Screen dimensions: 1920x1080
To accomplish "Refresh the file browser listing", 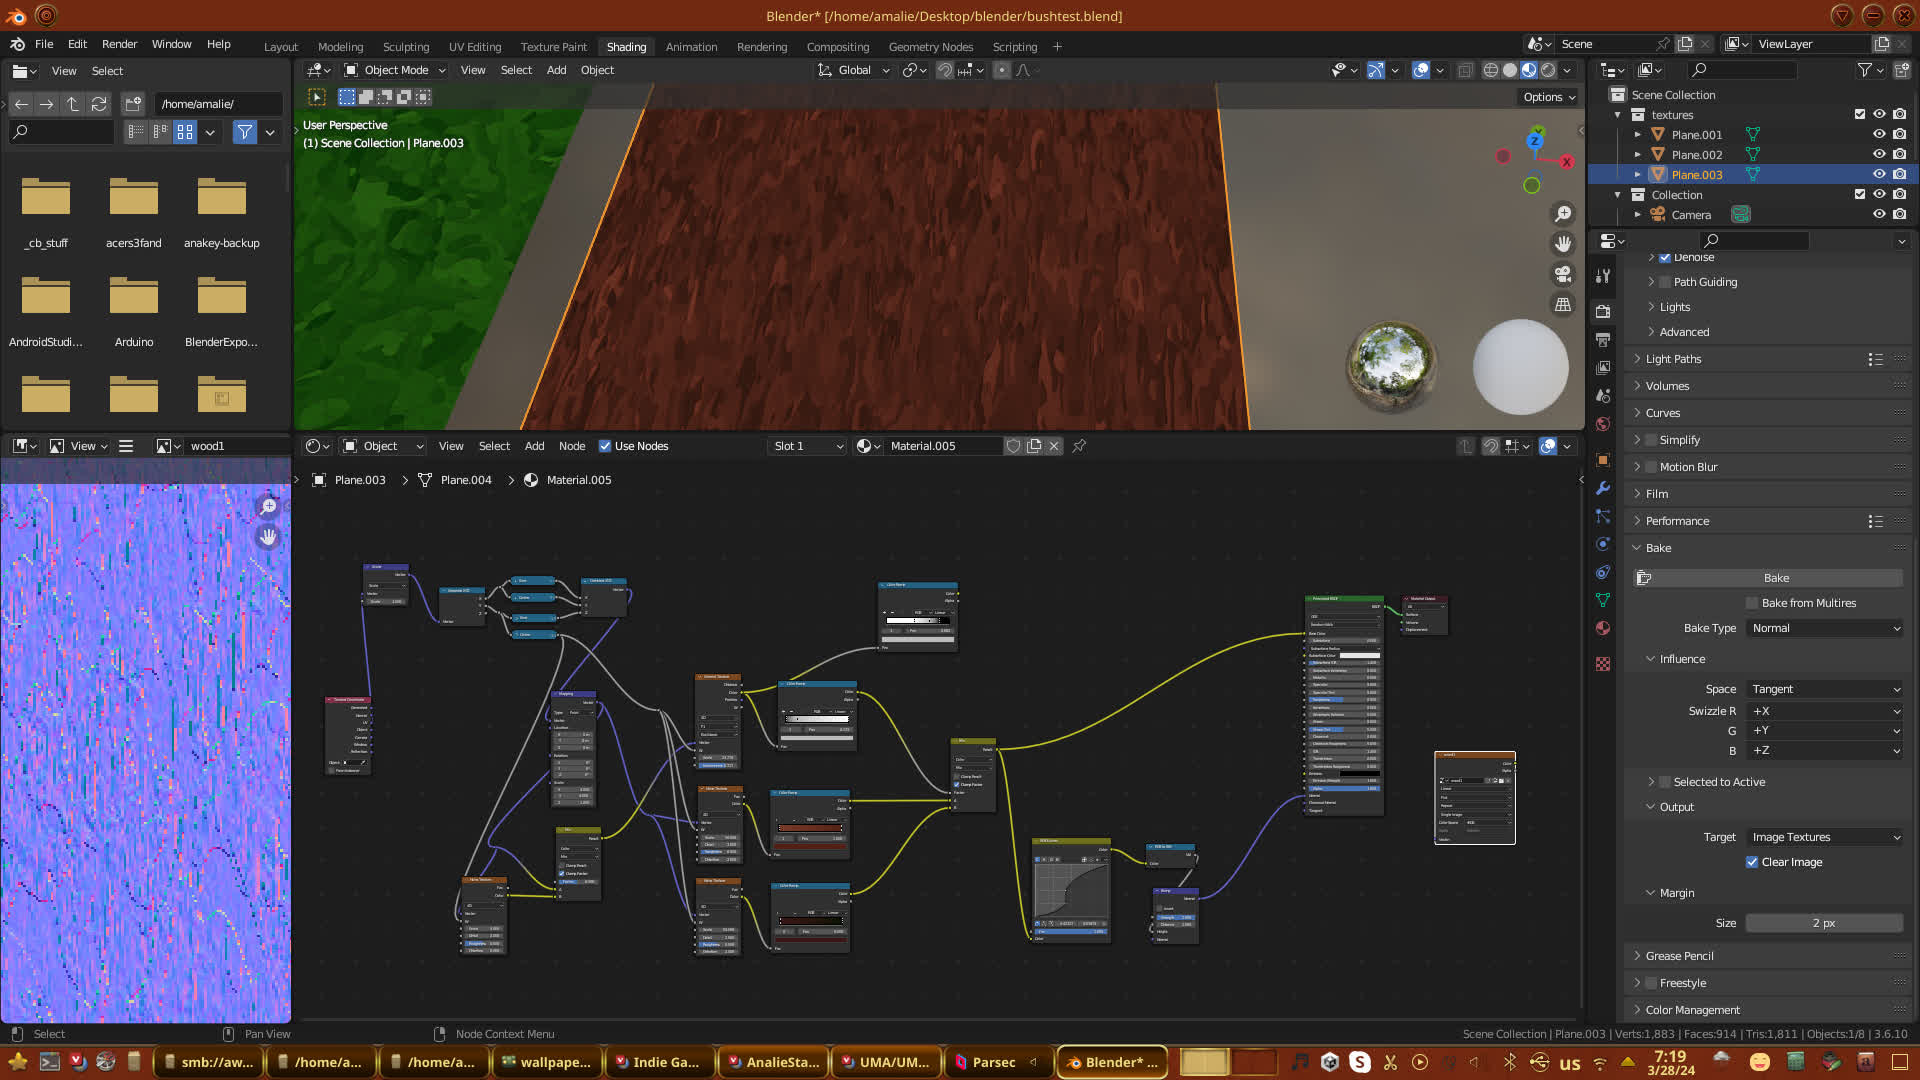I will (x=98, y=104).
